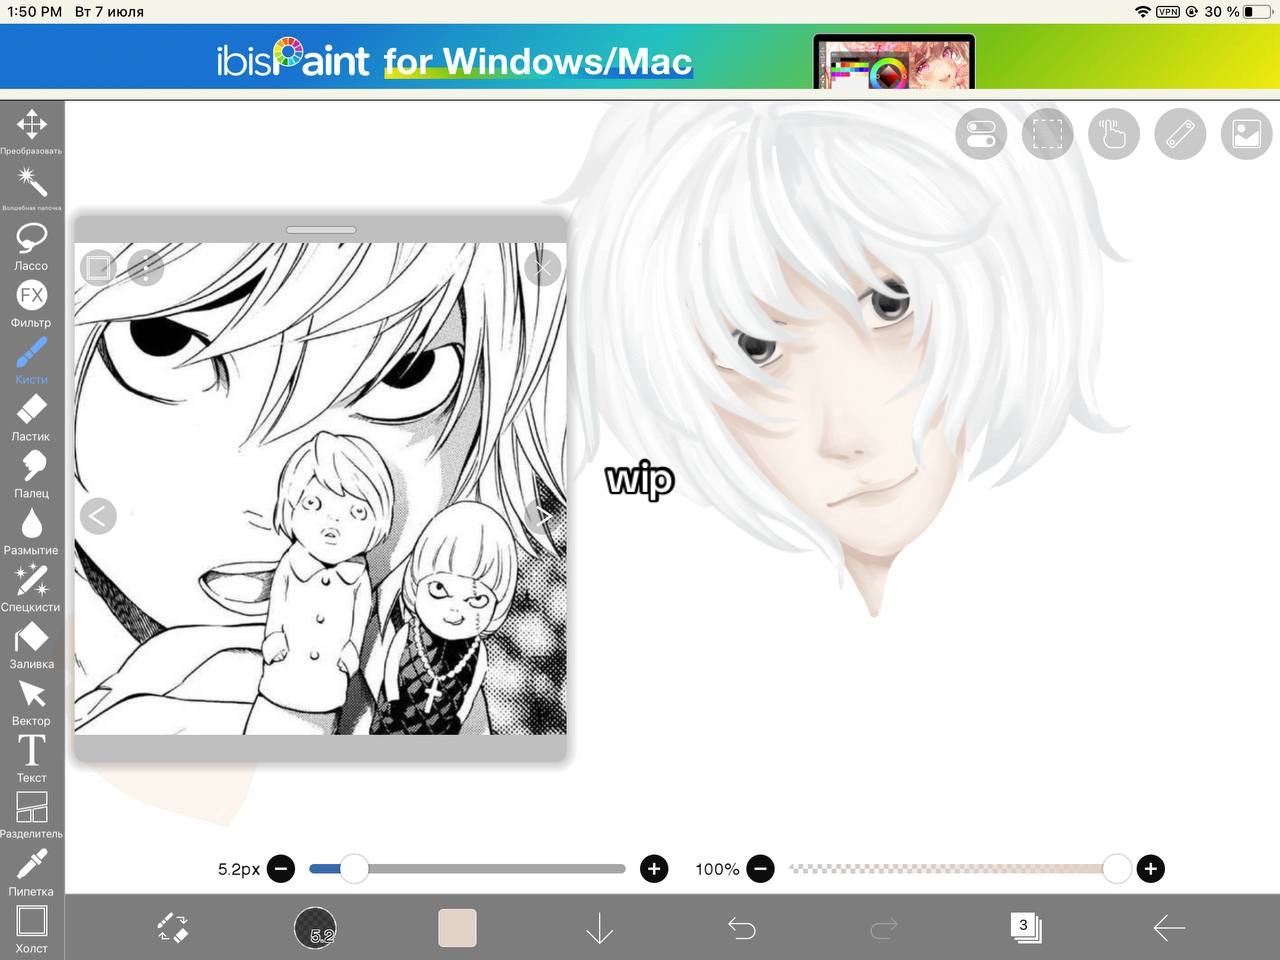Select the Lasso tool (Лассо)
This screenshot has height=960, width=1280.
click(31, 246)
